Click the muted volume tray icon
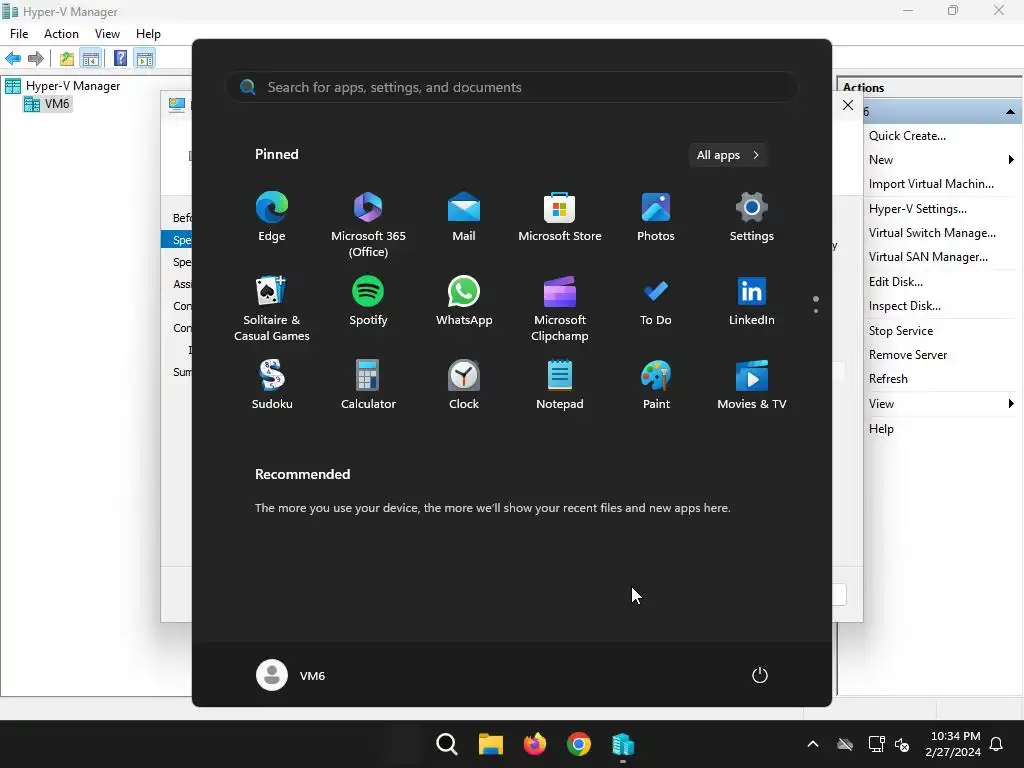1024x768 pixels. click(x=902, y=744)
